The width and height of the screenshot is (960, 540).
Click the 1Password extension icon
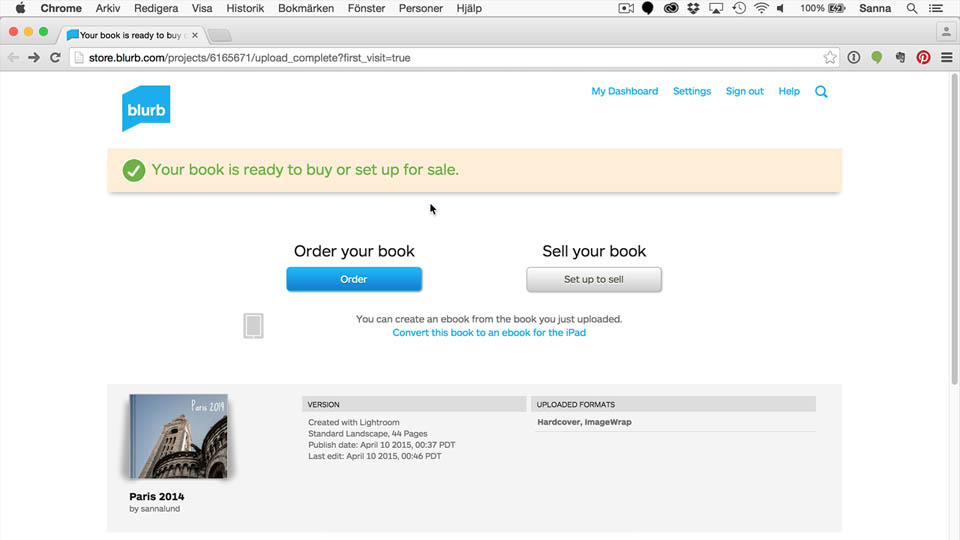tap(853, 58)
